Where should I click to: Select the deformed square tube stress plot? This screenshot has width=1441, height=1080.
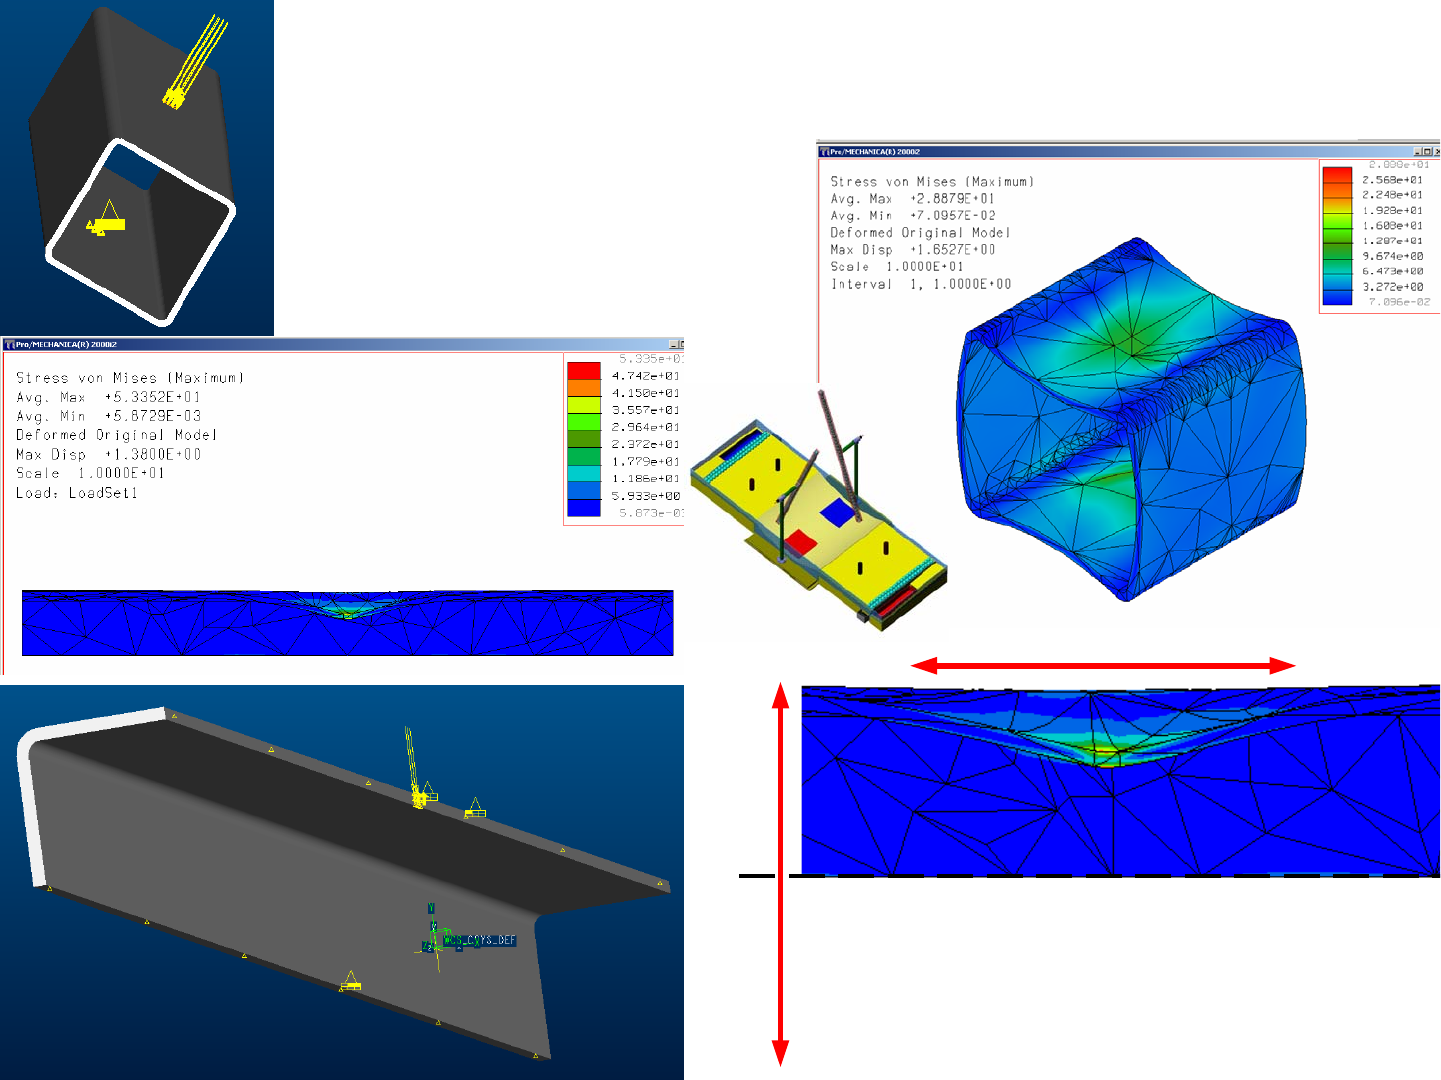pyautogui.click(x=1131, y=420)
